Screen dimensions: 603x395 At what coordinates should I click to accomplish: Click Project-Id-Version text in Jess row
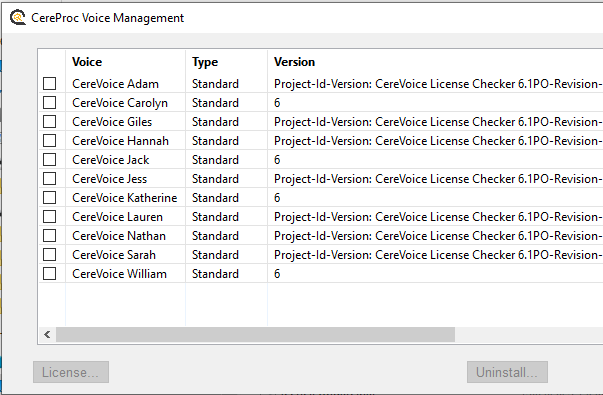pos(438,179)
